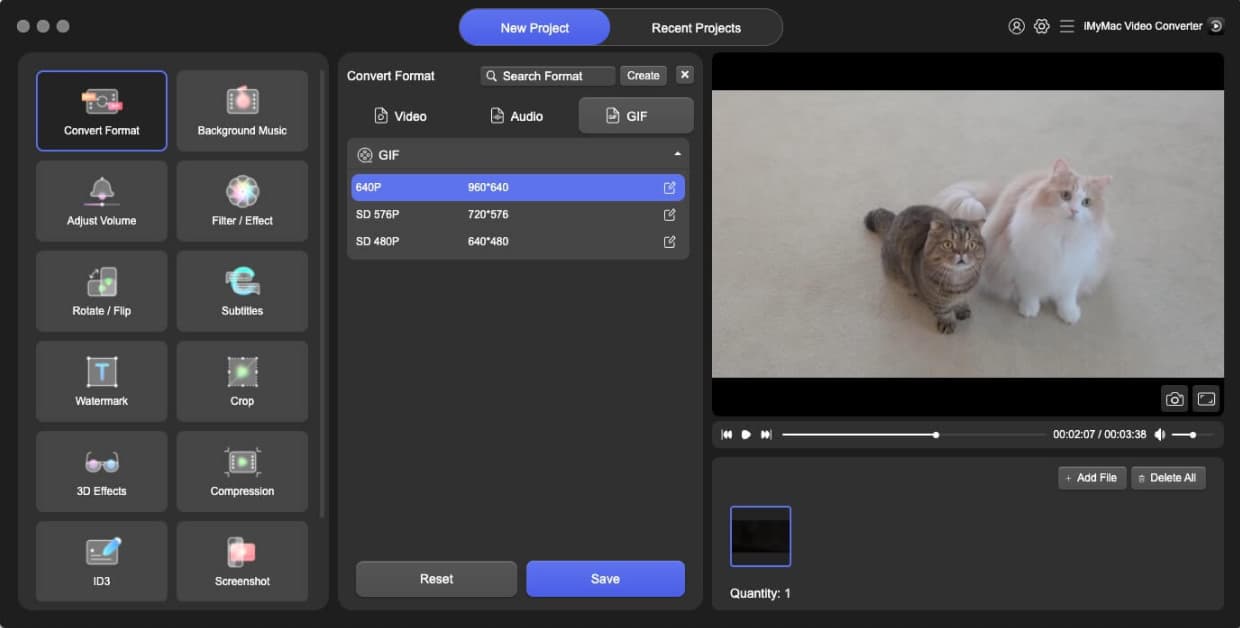Viewport: 1240px width, 628px height.
Task: Click the Search Format input field
Action: [548, 76]
